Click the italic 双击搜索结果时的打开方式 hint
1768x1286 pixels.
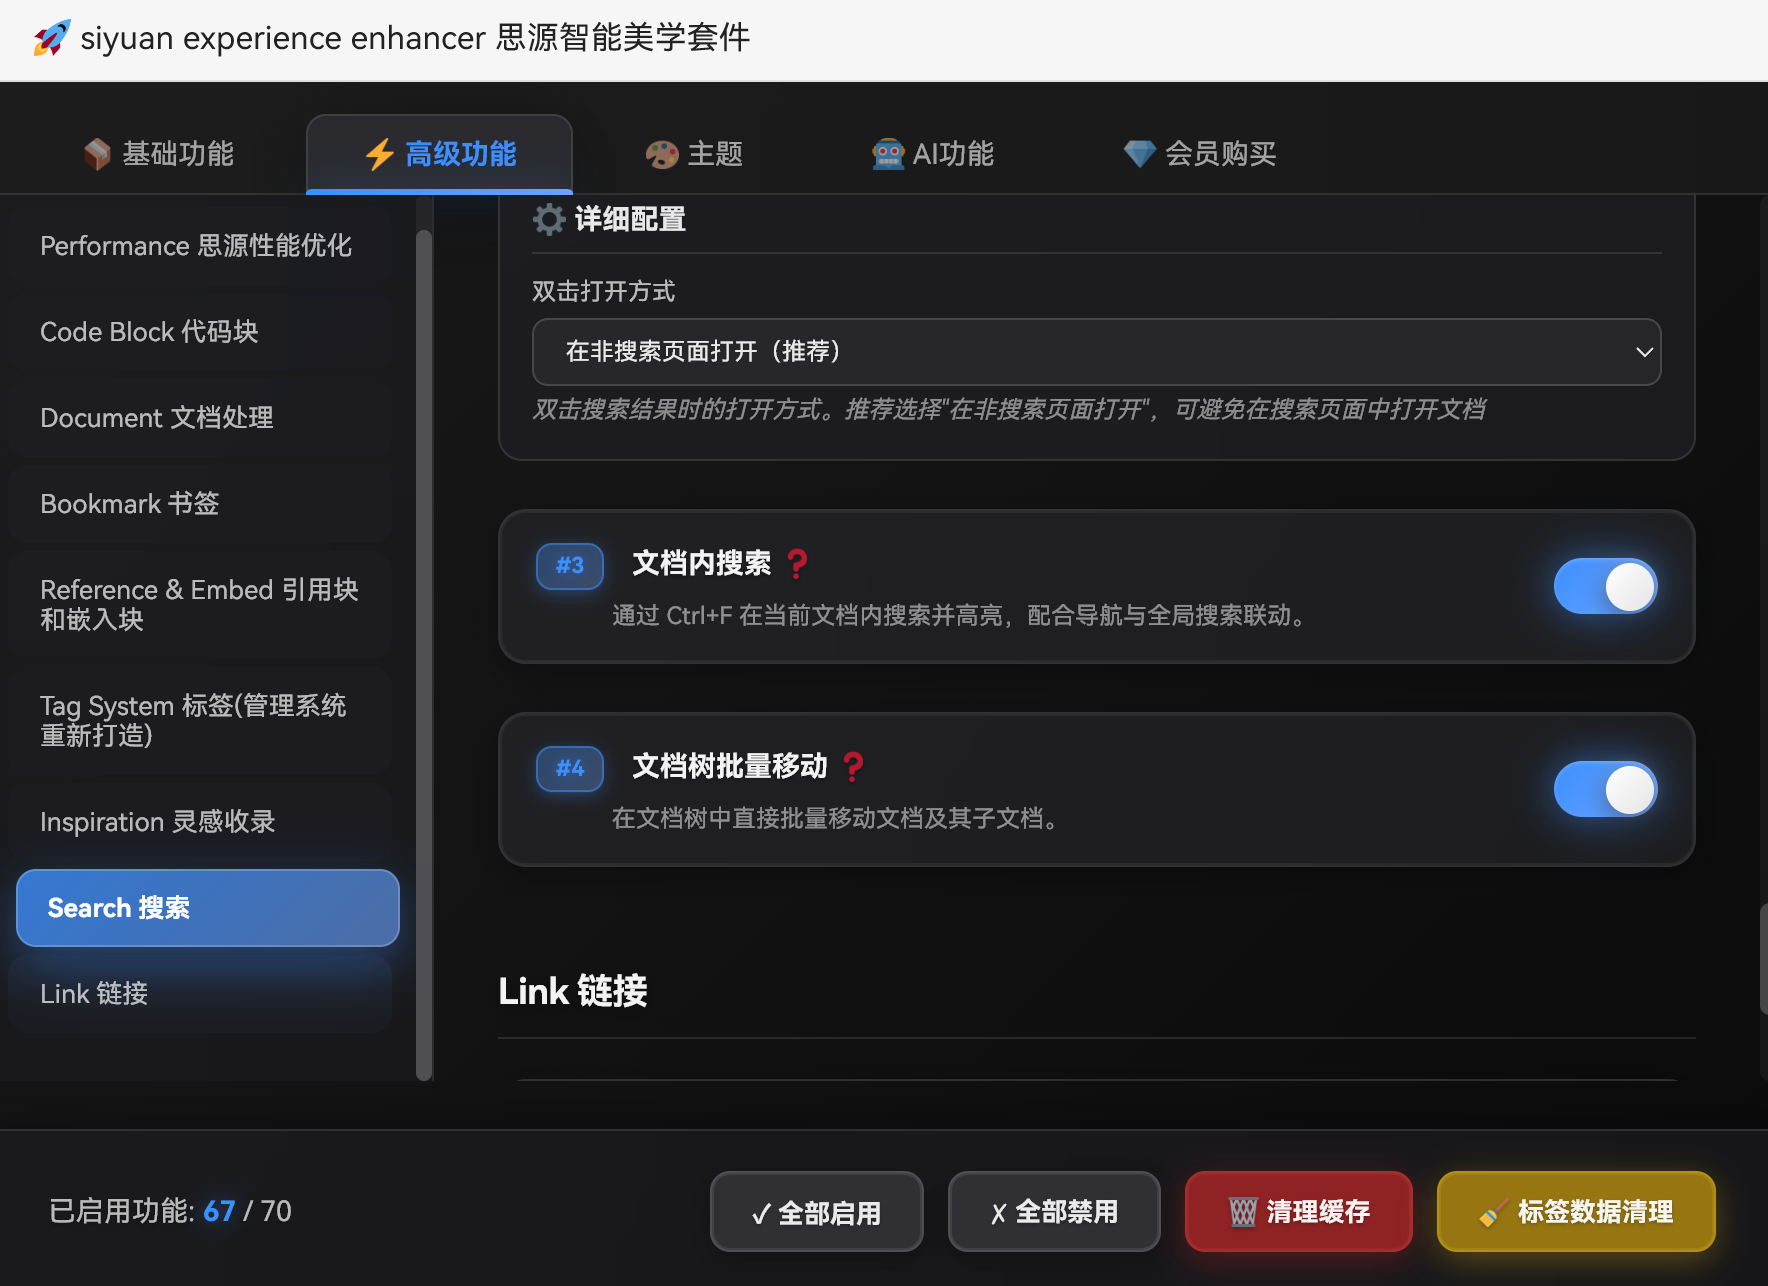coord(1009,409)
